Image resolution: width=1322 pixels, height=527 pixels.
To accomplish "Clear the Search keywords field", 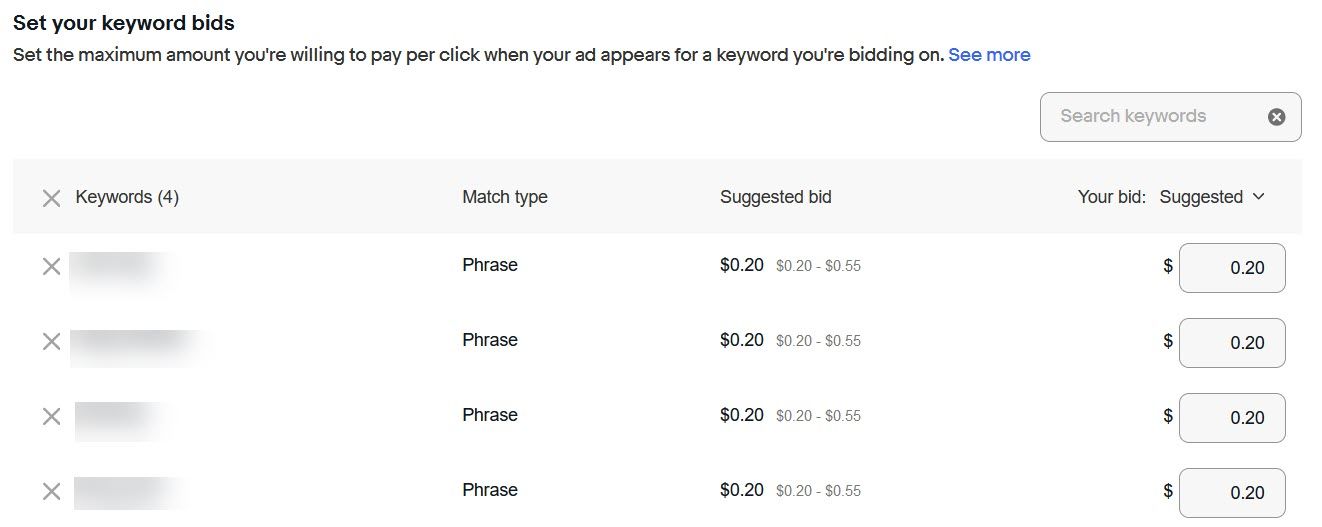I will point(1276,117).
